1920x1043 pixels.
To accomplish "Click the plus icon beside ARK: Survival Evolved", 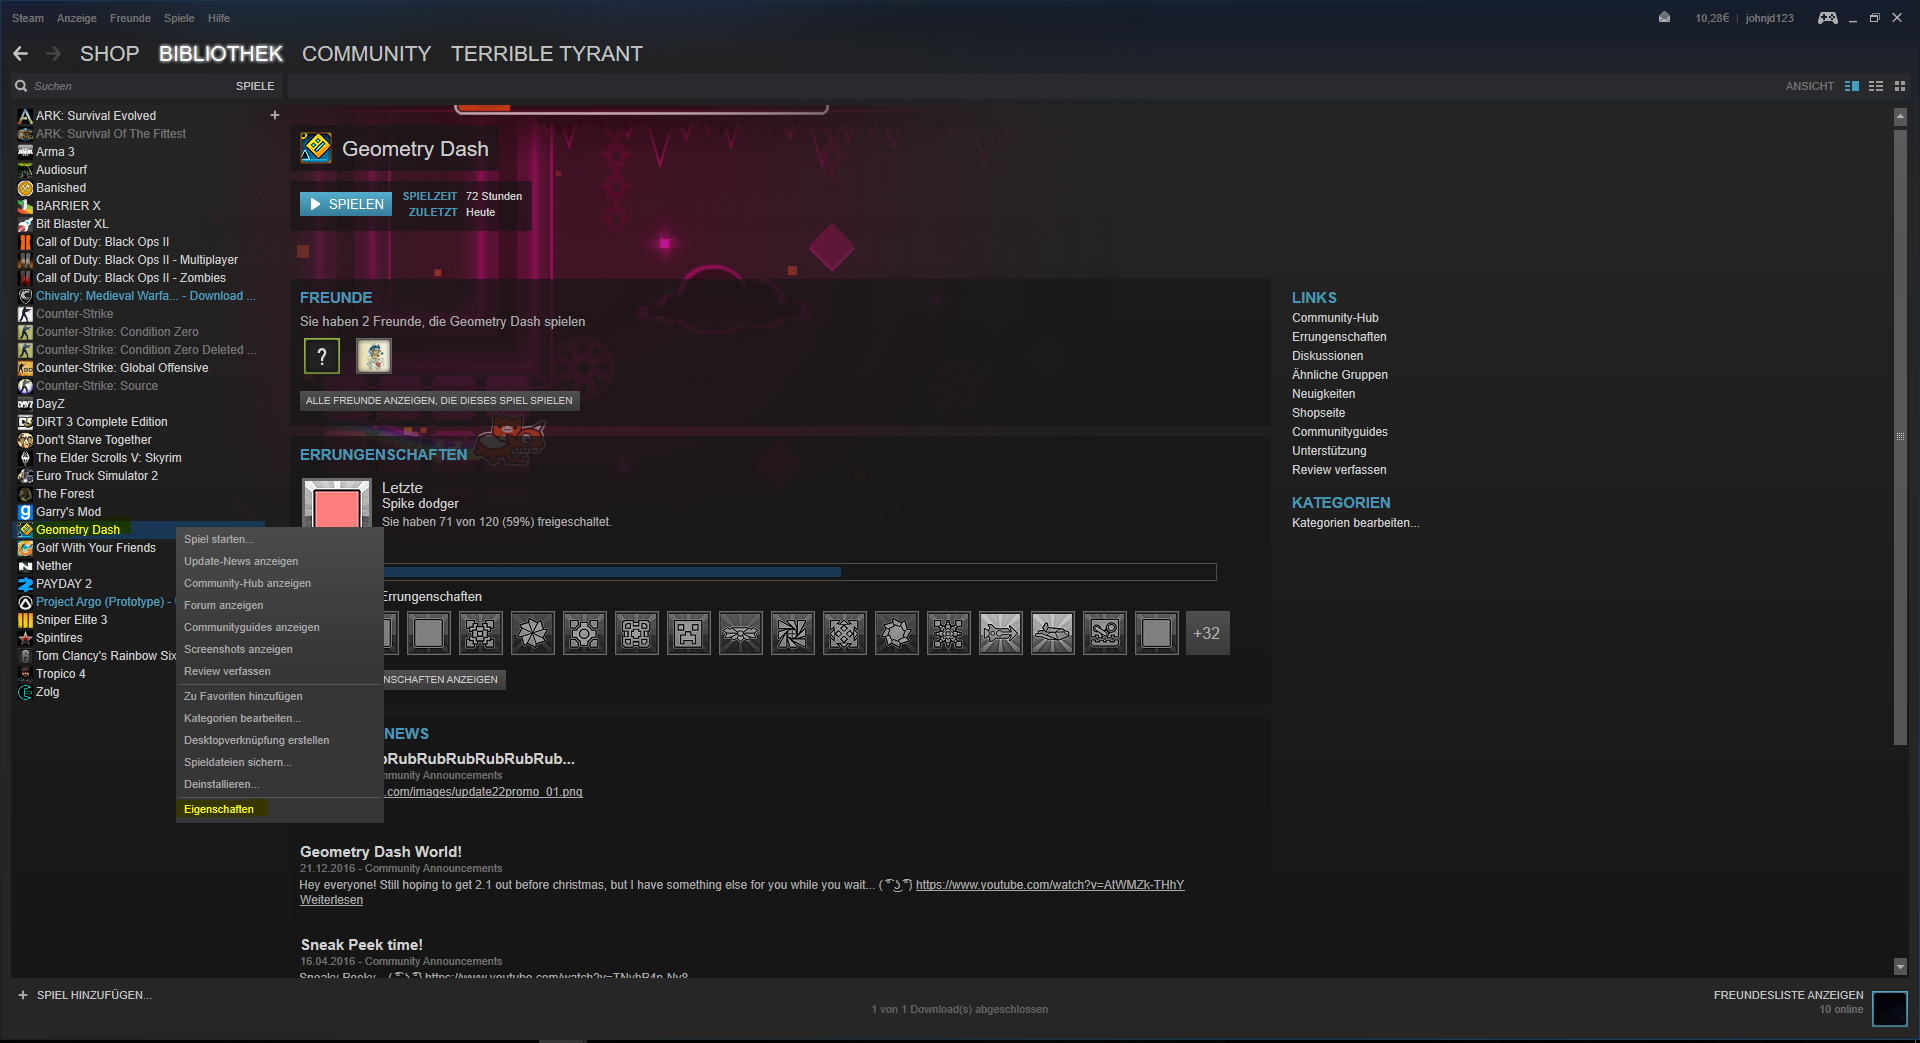I will coord(275,115).
